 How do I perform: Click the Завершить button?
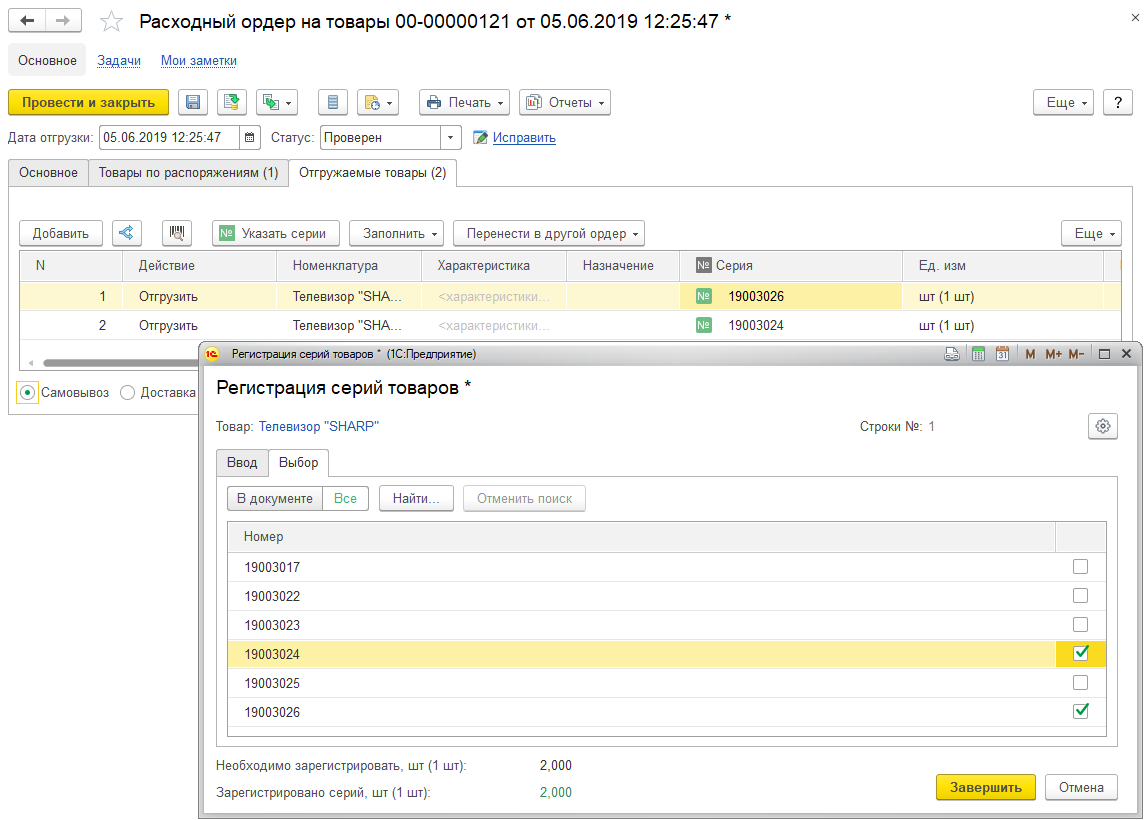[x=985, y=787]
